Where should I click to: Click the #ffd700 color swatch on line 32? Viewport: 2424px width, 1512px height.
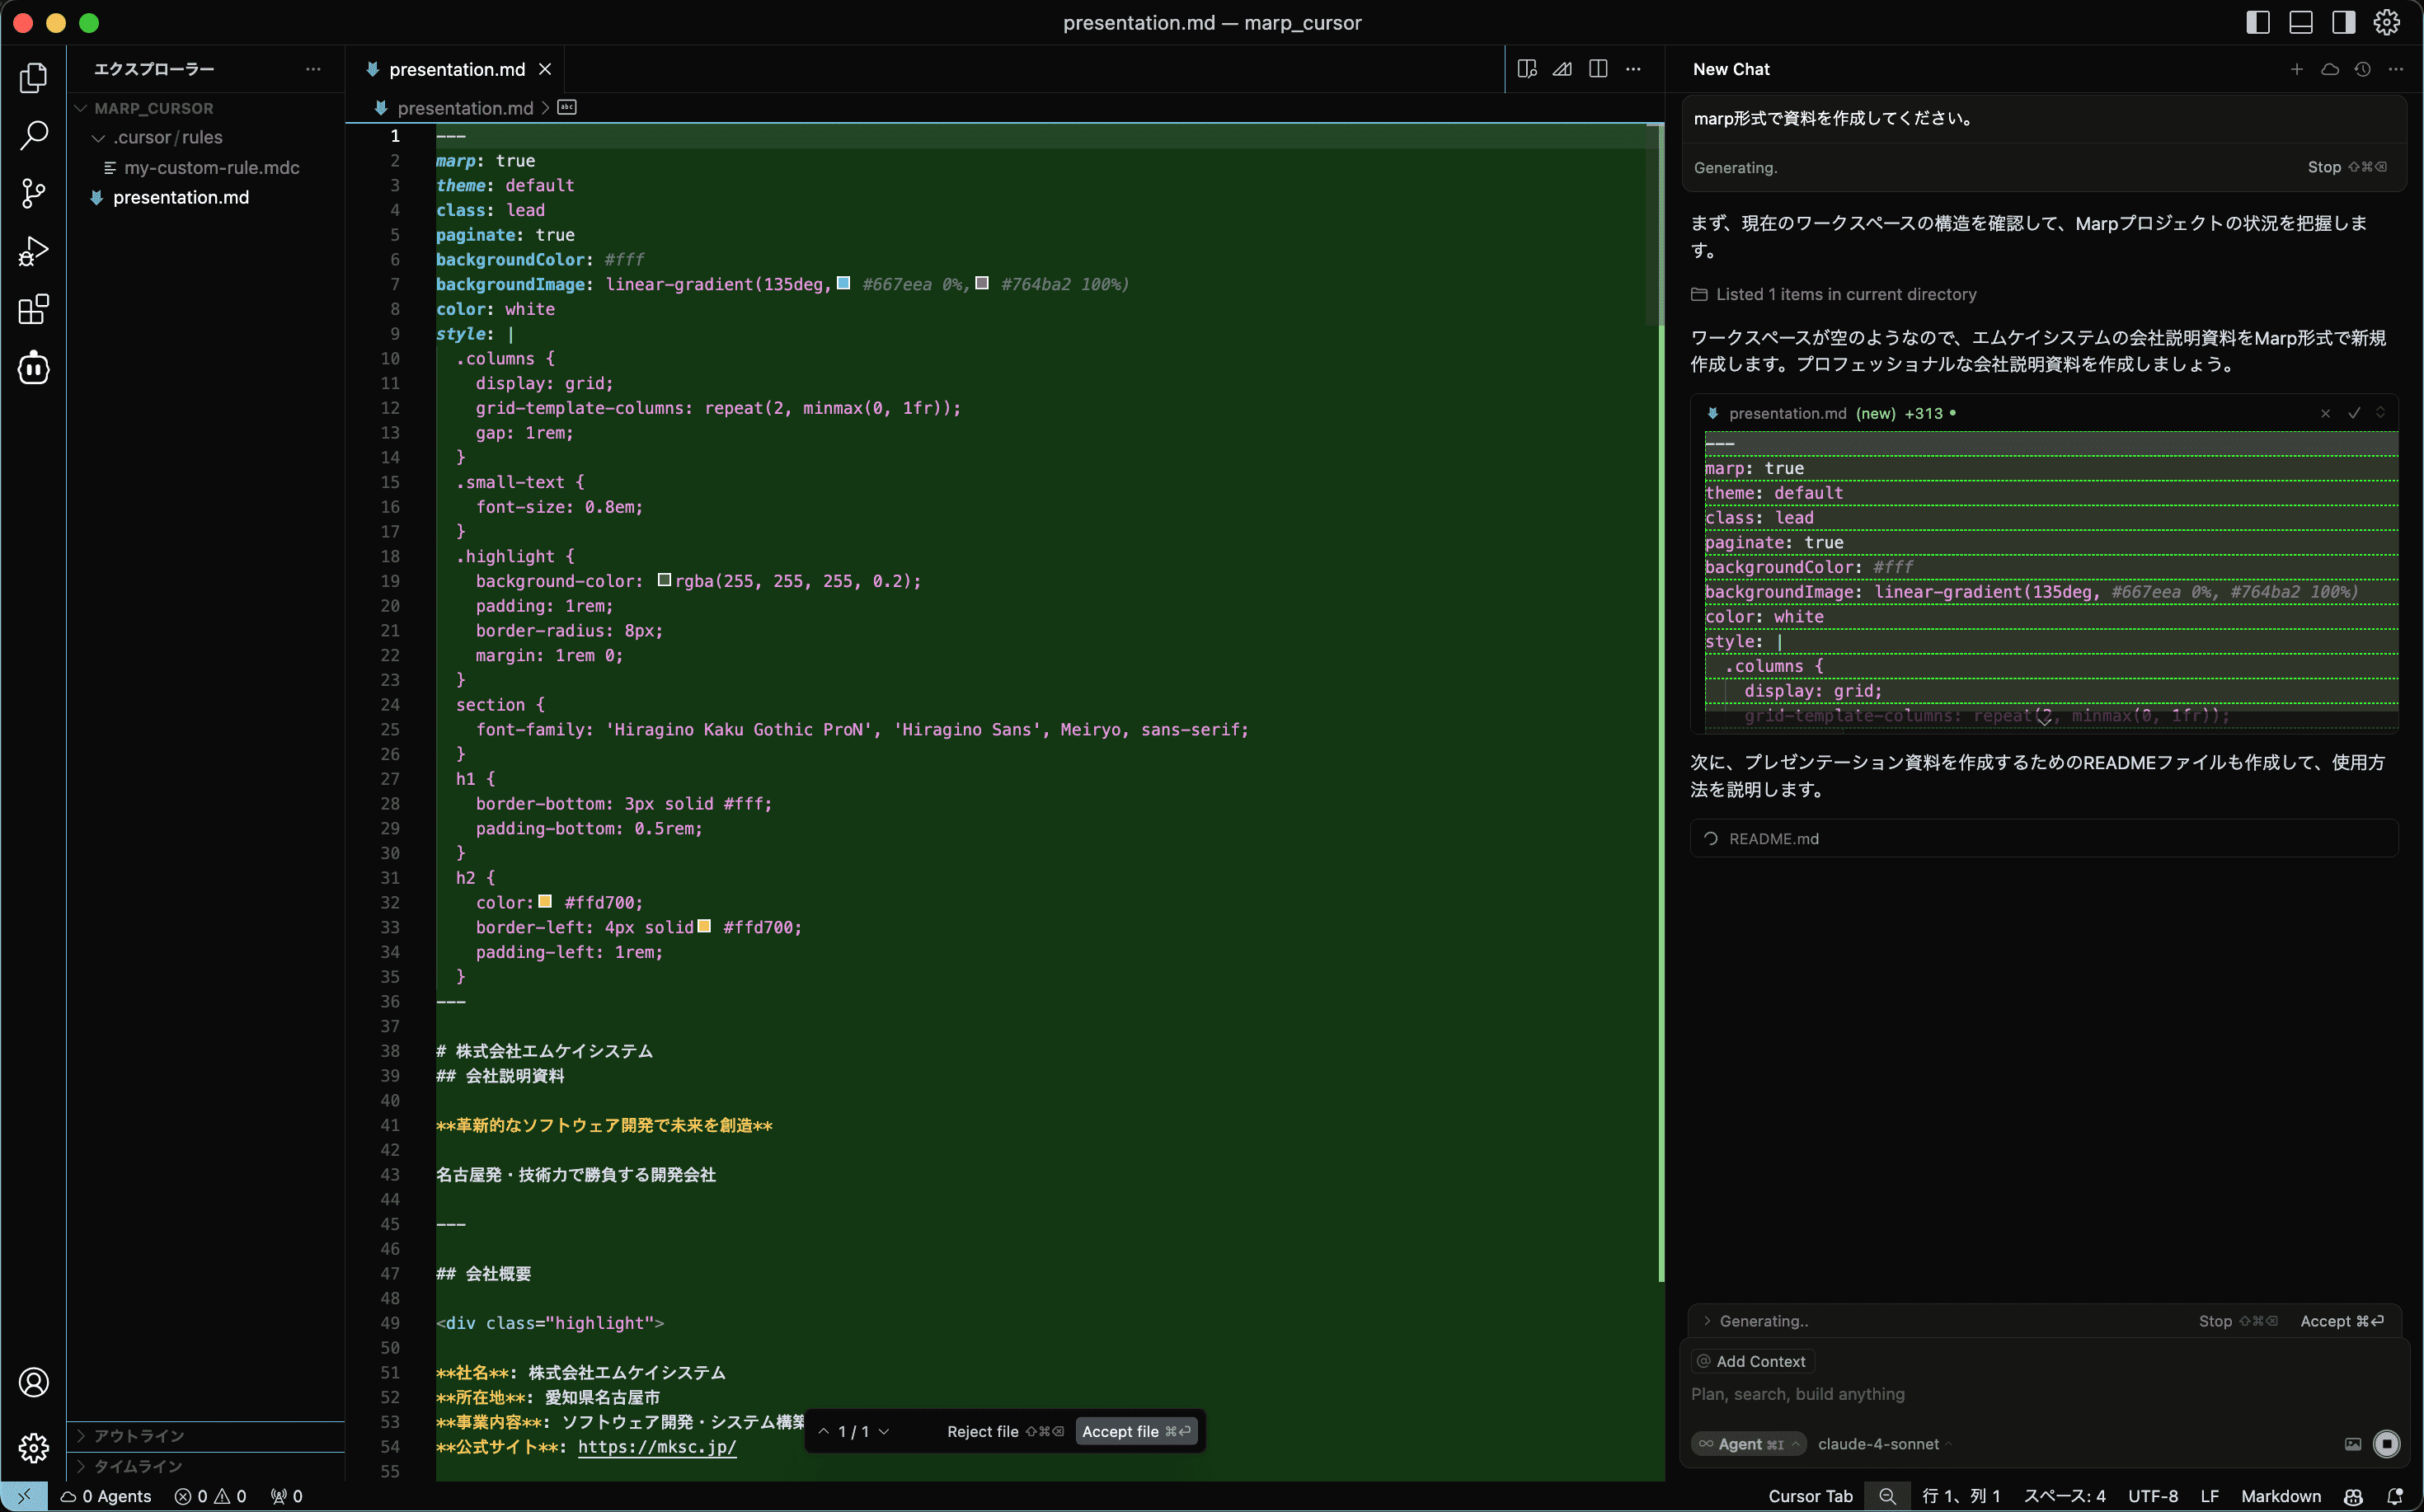point(545,901)
